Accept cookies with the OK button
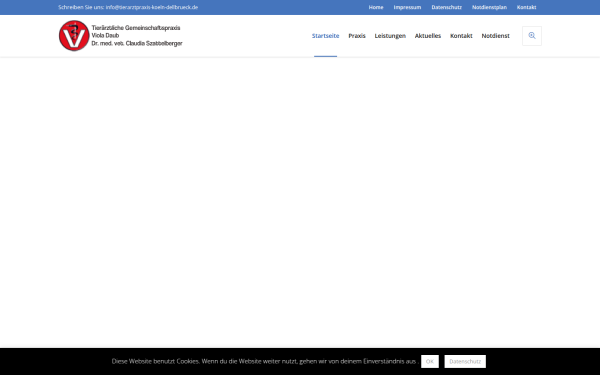The width and height of the screenshot is (600, 375). point(430,361)
